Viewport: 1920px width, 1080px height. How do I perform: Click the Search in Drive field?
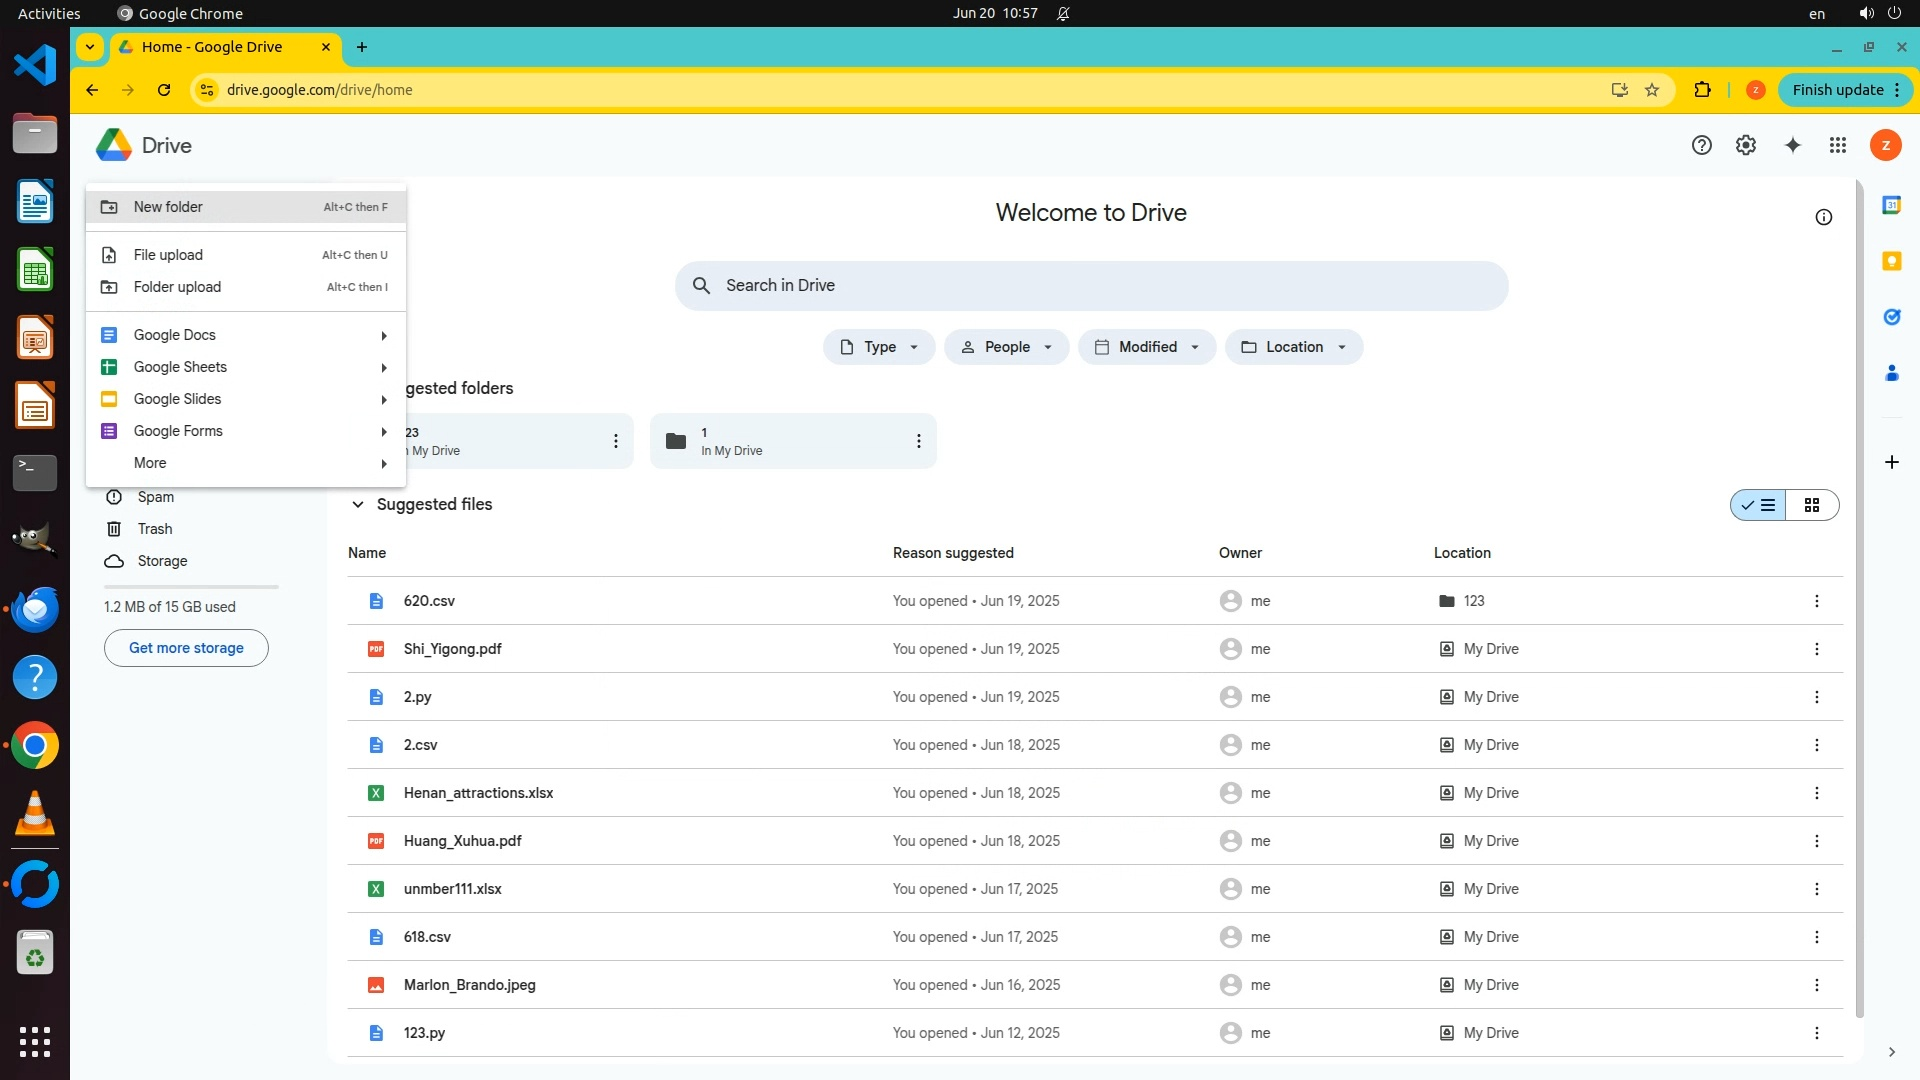1090,286
